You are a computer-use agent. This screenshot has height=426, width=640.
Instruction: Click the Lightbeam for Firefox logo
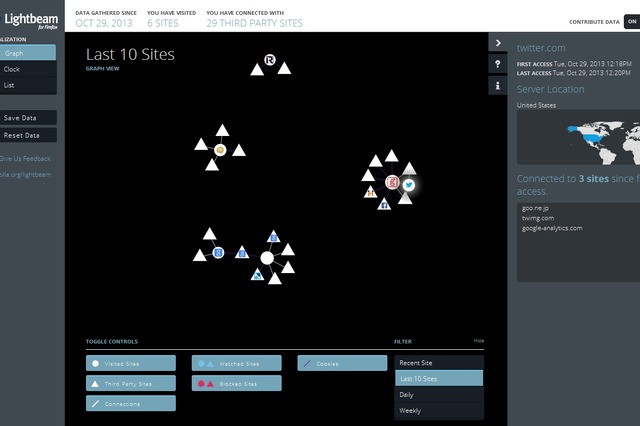31,21
